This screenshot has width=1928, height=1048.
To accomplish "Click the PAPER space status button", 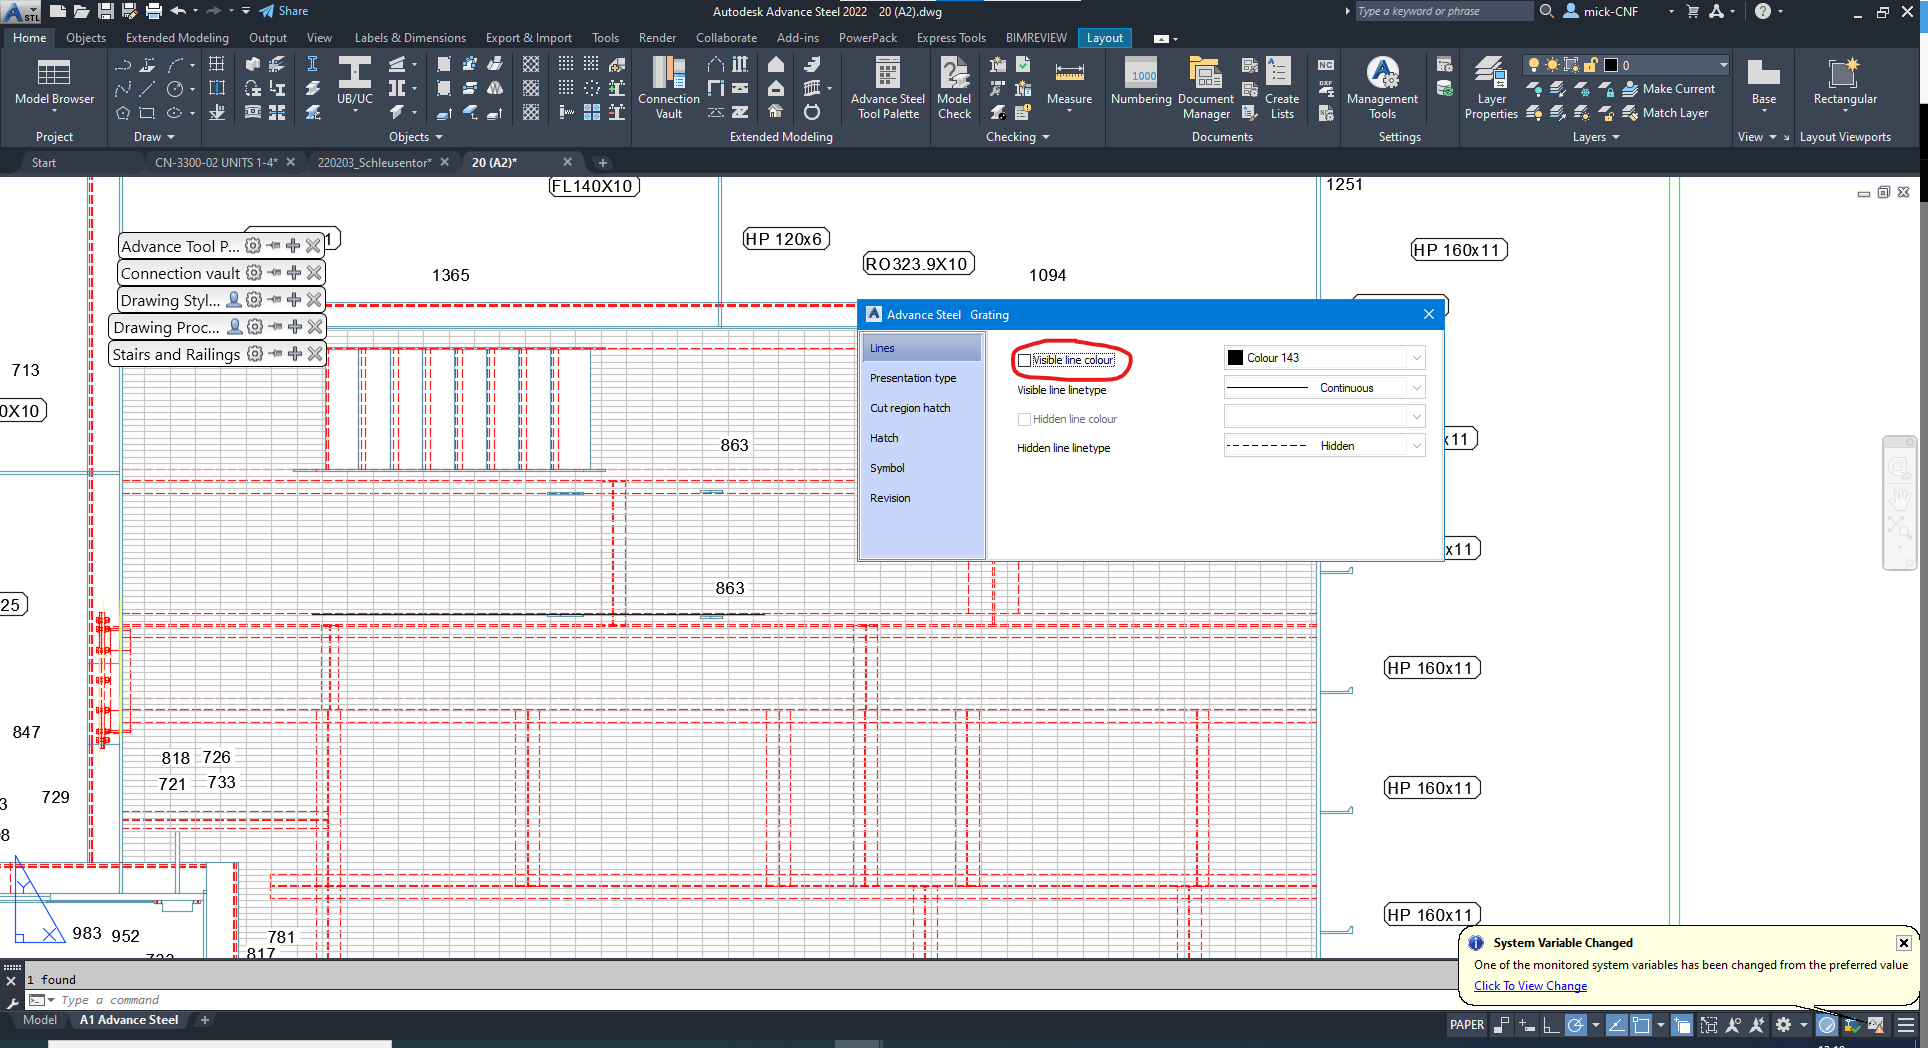I will point(1467,1025).
